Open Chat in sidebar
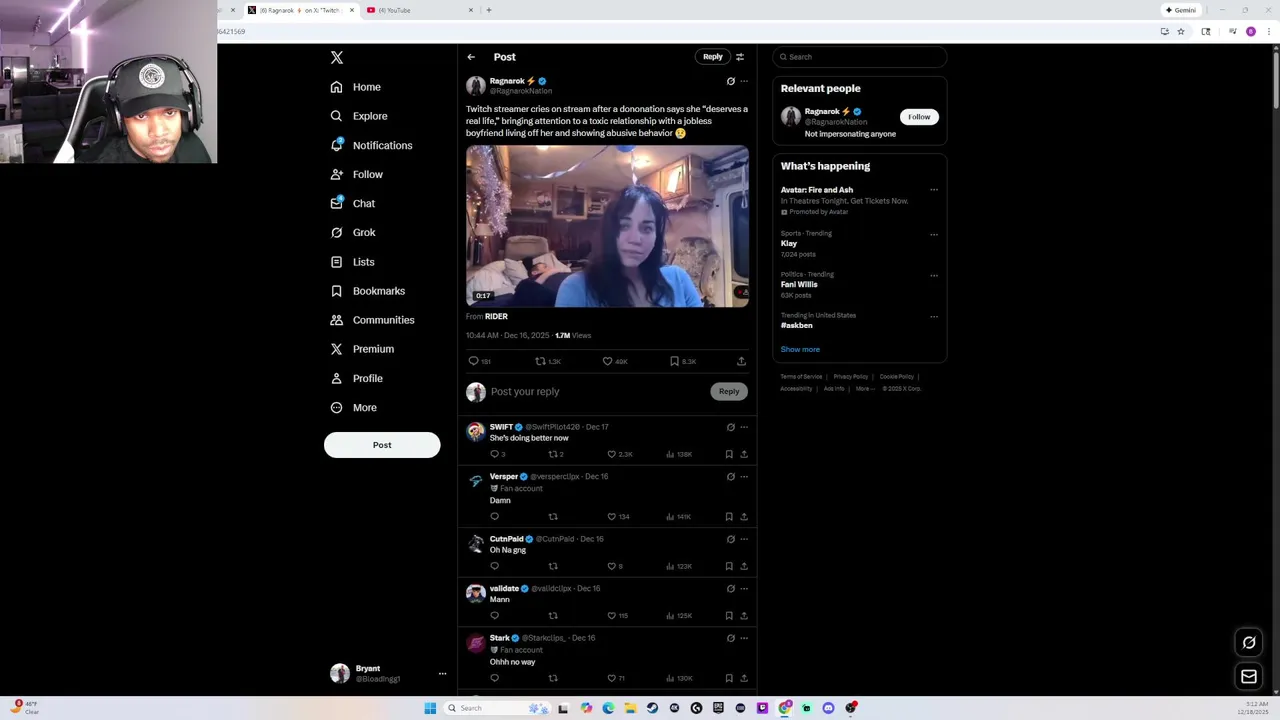 [x=353, y=203]
